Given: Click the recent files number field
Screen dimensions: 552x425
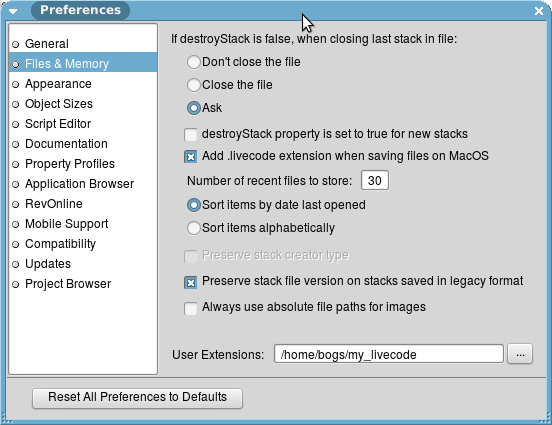Looking at the screenshot, I should (x=375, y=181).
